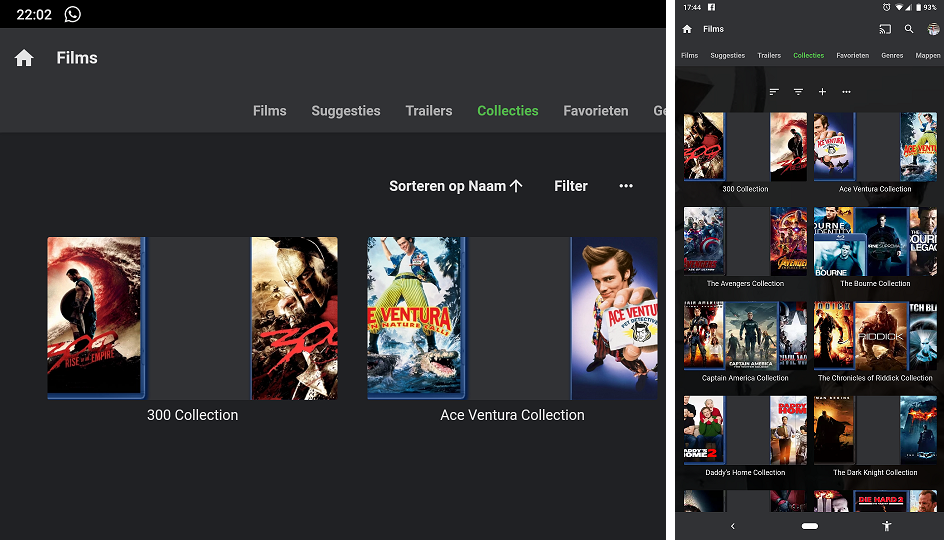
Task: Tap the filter icon in phone toolbar
Action: 798,92
